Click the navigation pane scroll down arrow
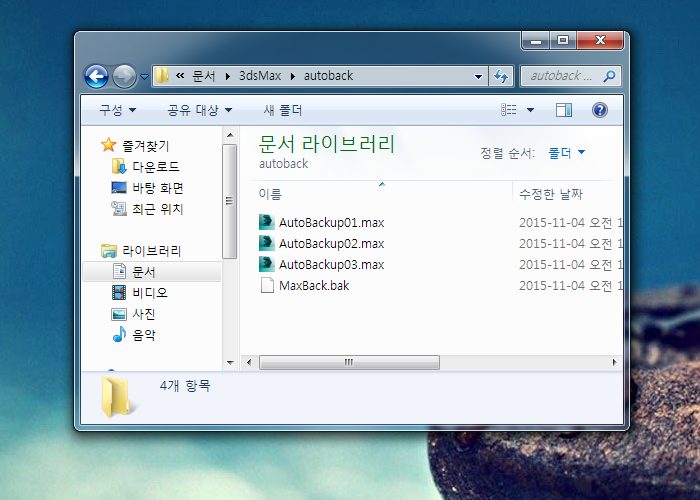Viewport: 700px width, 500px height. tap(230, 362)
